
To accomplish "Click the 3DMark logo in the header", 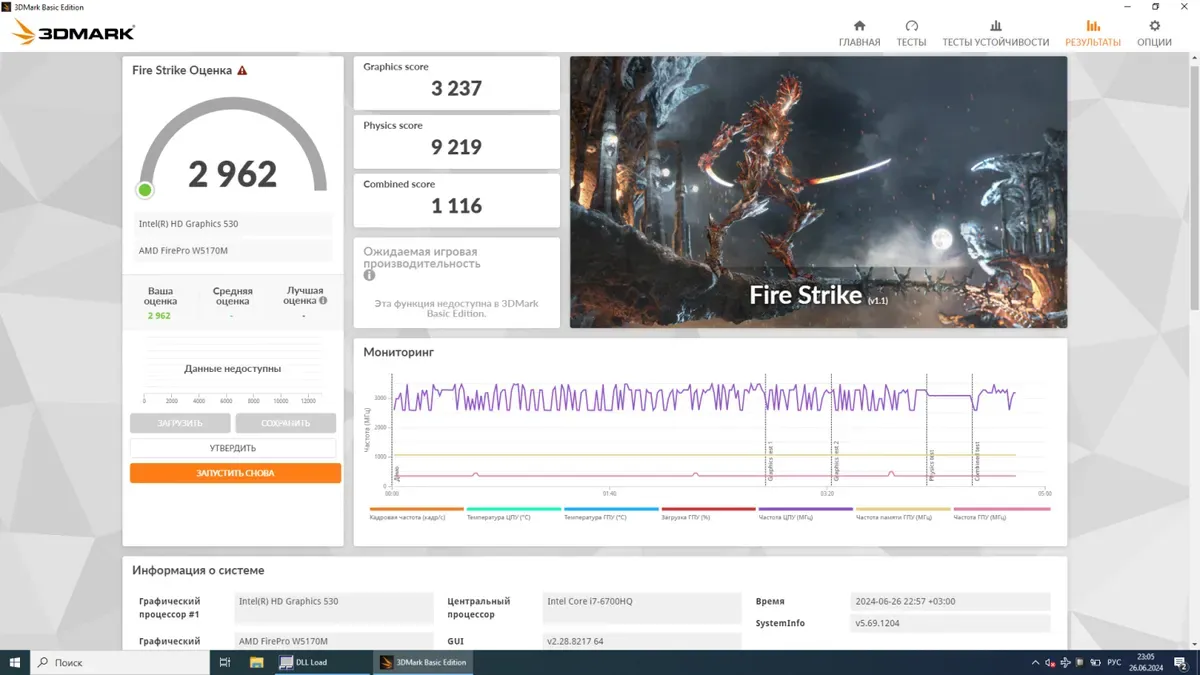I will pyautogui.click(x=74, y=33).
